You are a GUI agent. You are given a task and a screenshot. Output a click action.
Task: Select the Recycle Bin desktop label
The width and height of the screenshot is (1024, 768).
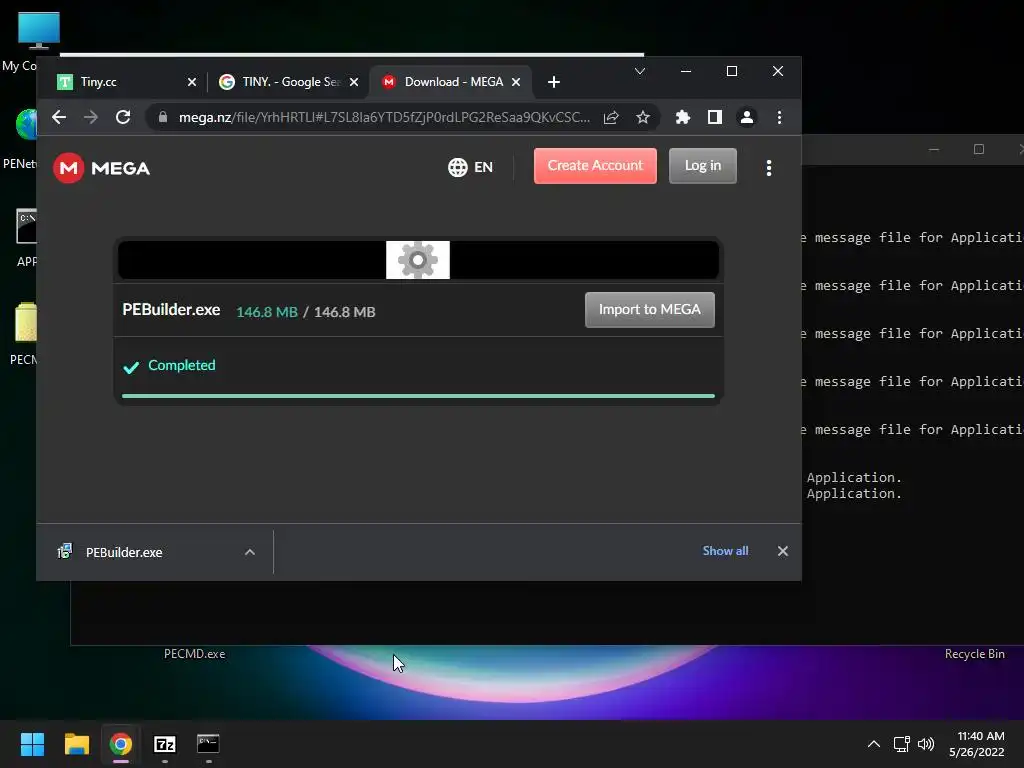coord(974,654)
